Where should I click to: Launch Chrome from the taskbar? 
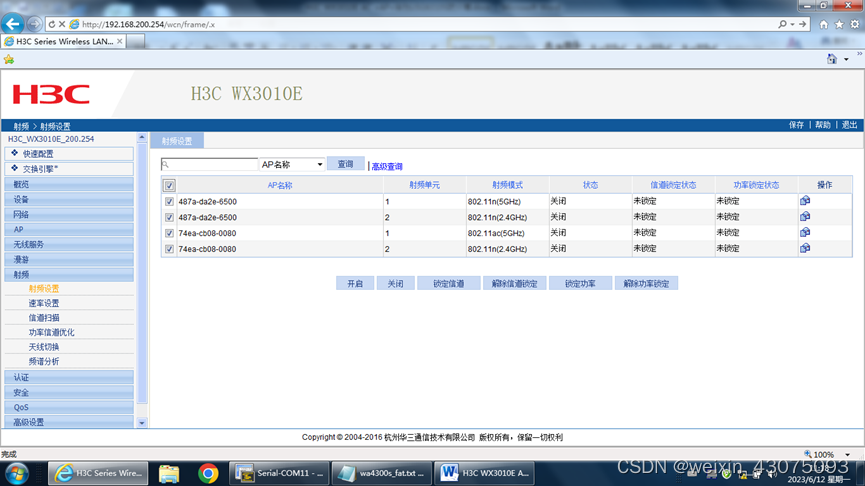[x=208, y=473]
